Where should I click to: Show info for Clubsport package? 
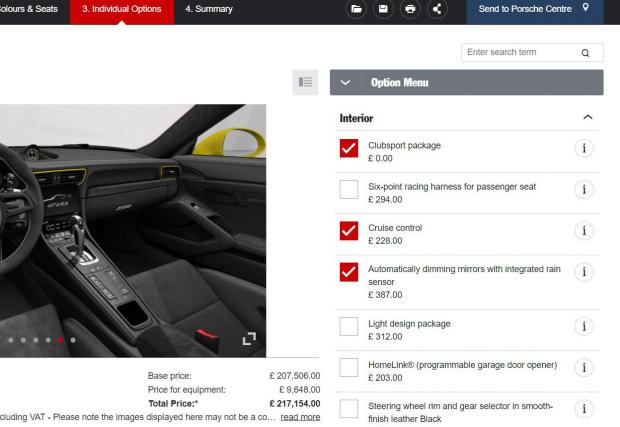585,149
